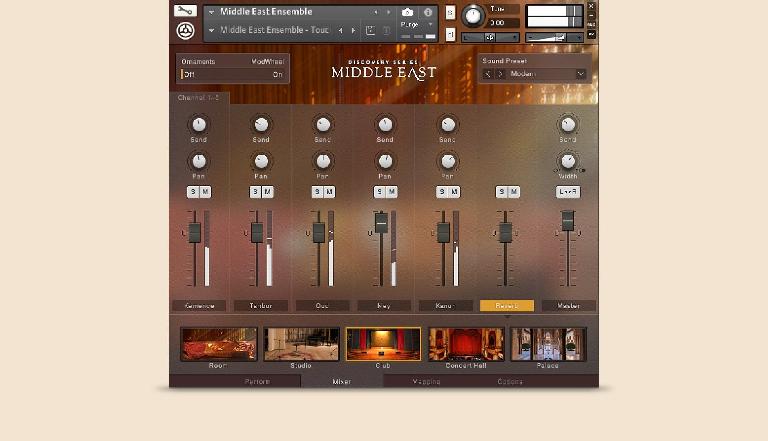Image resolution: width=768 pixels, height=441 pixels.
Task: Click the Kanun channel Send knob
Action: click(x=448, y=124)
